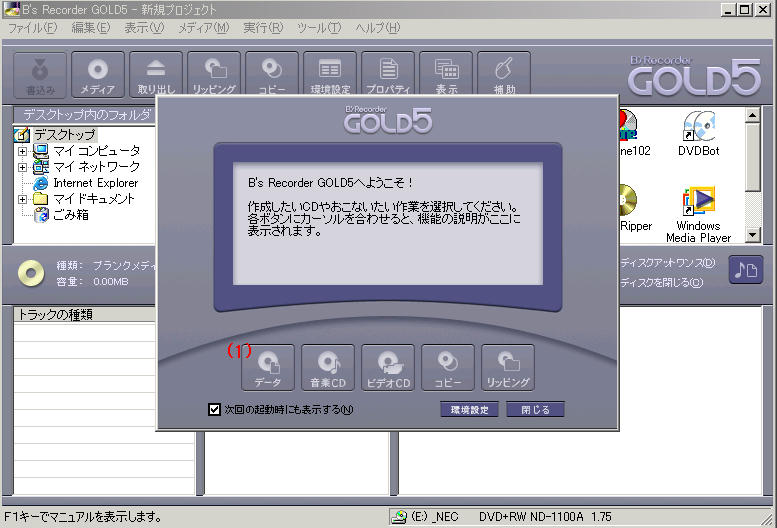Minimize the B's Recorder GOLD5 window

pyautogui.click(x=727, y=9)
